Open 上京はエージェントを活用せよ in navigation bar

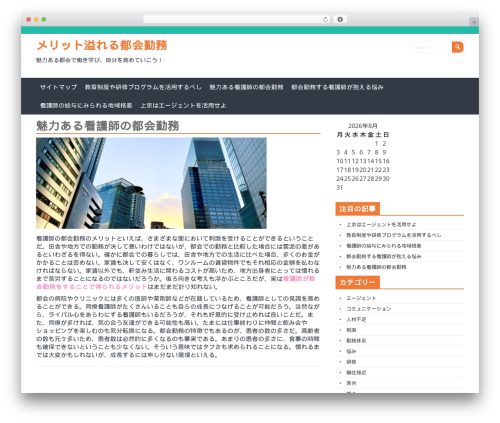[183, 105]
